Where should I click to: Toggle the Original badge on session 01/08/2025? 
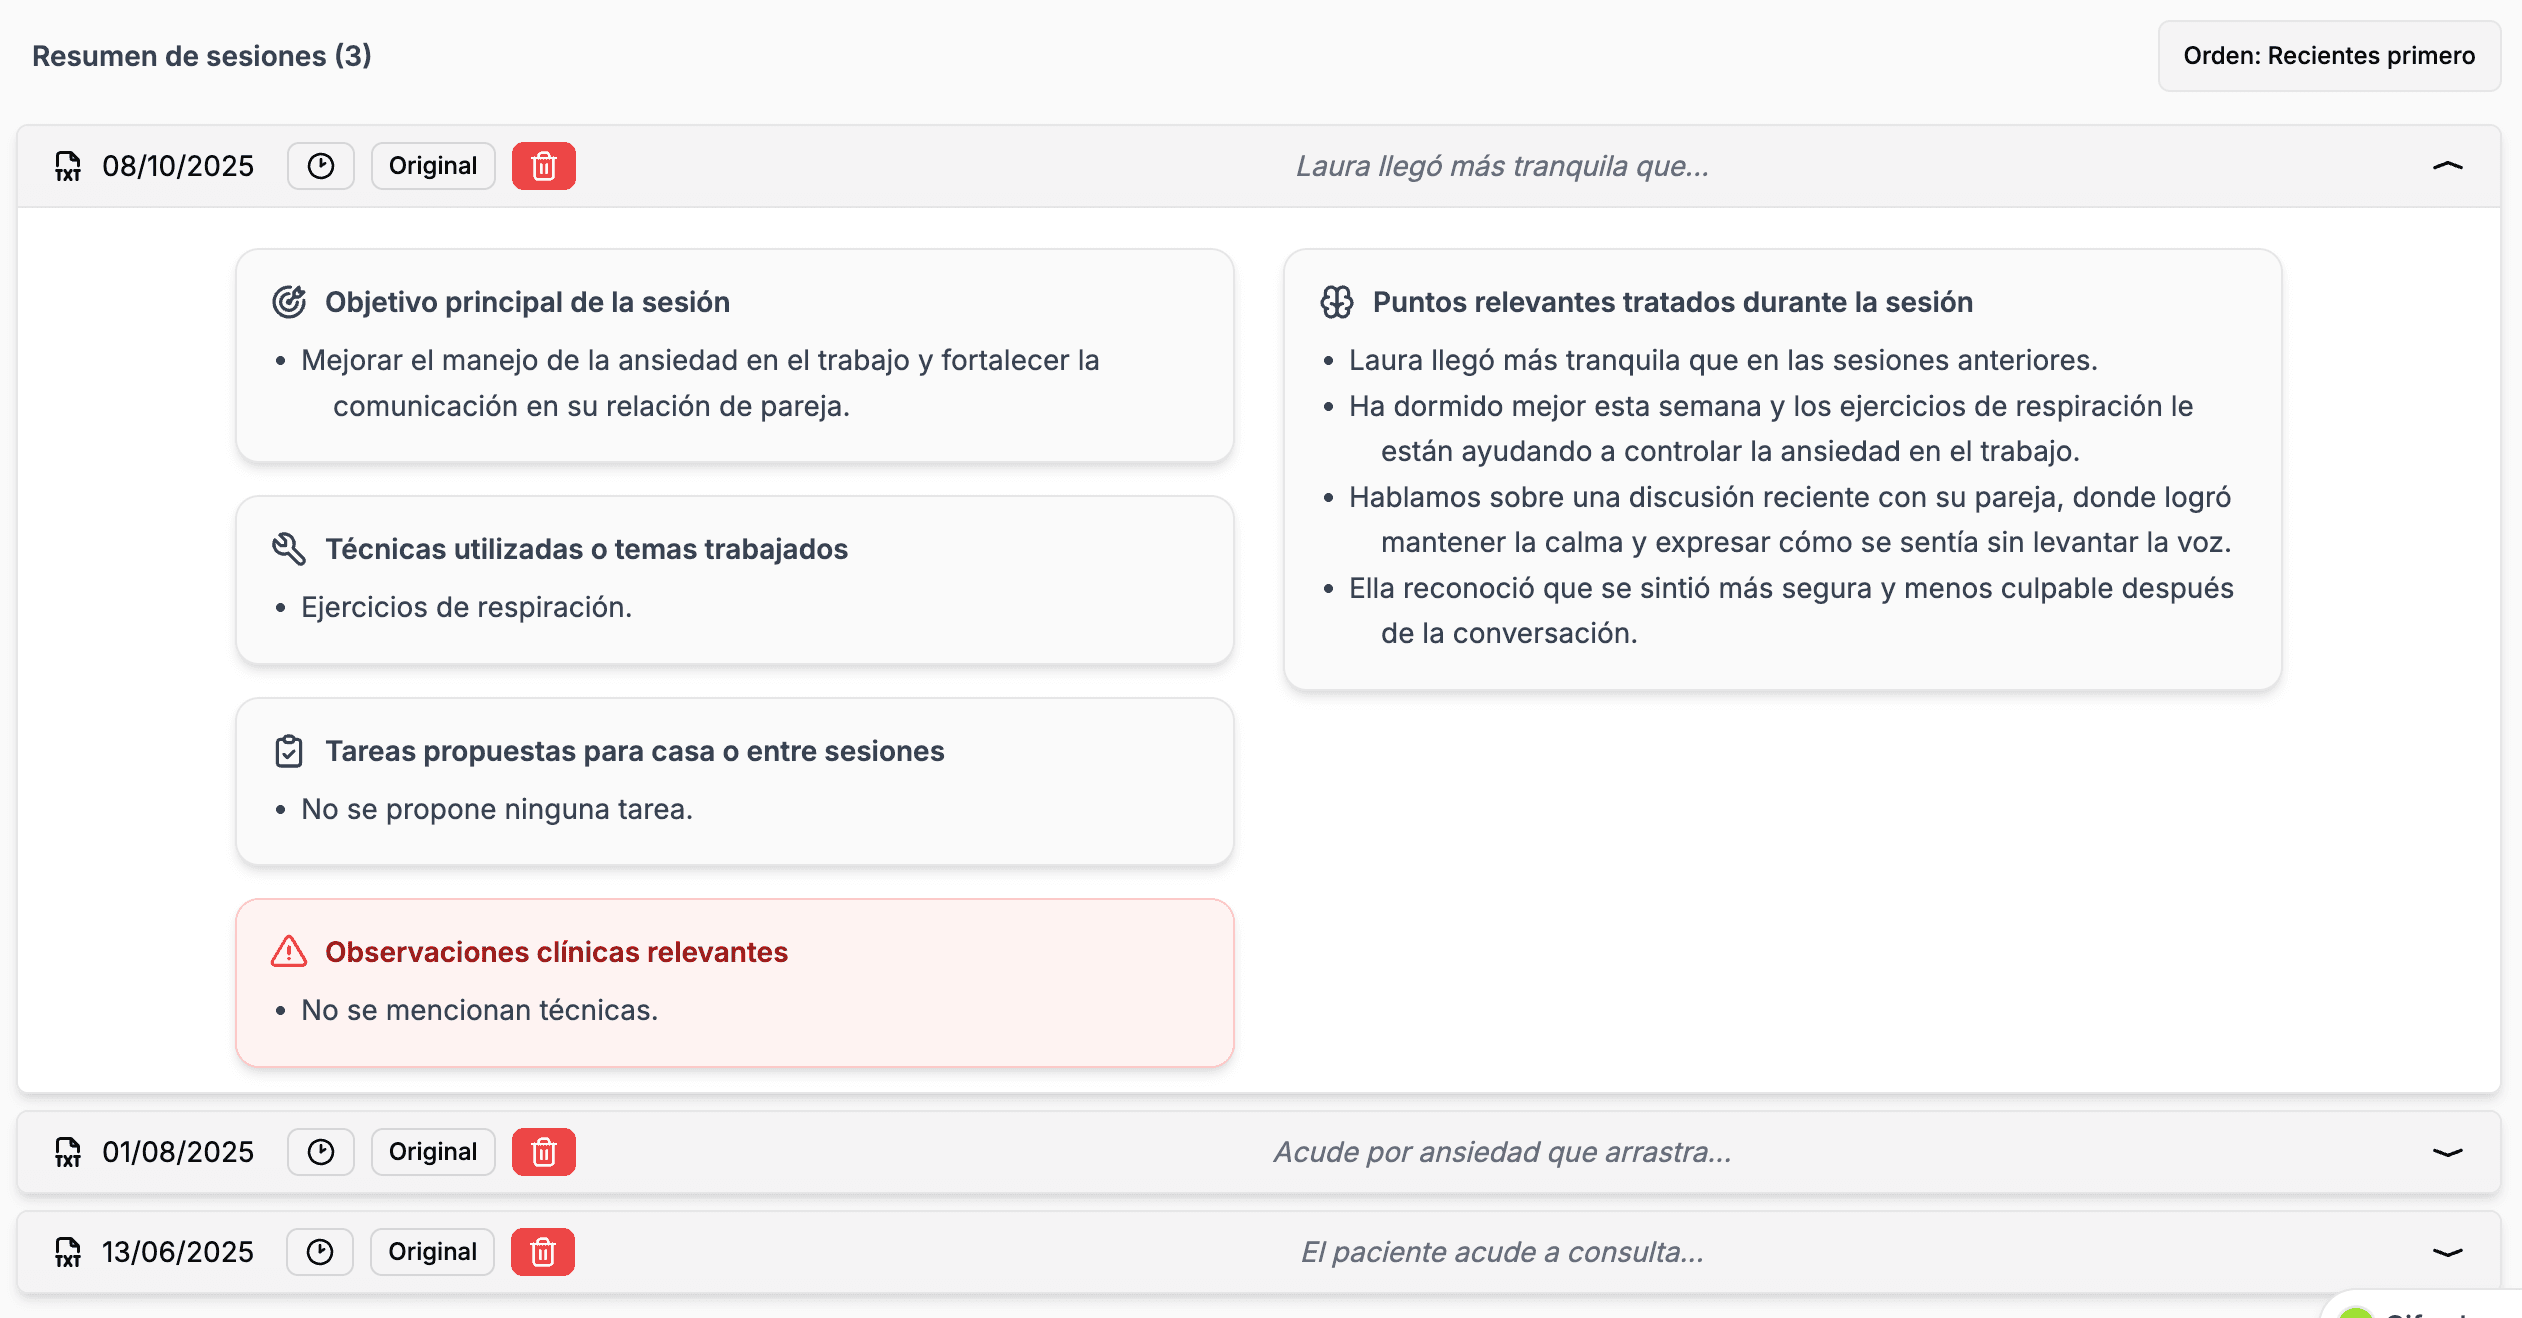click(x=432, y=1151)
